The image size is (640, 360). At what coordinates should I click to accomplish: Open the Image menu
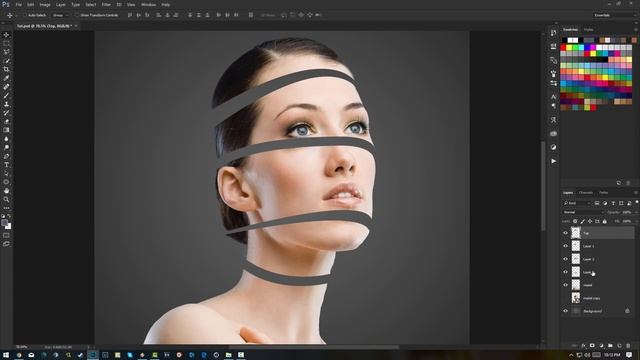(x=45, y=4)
